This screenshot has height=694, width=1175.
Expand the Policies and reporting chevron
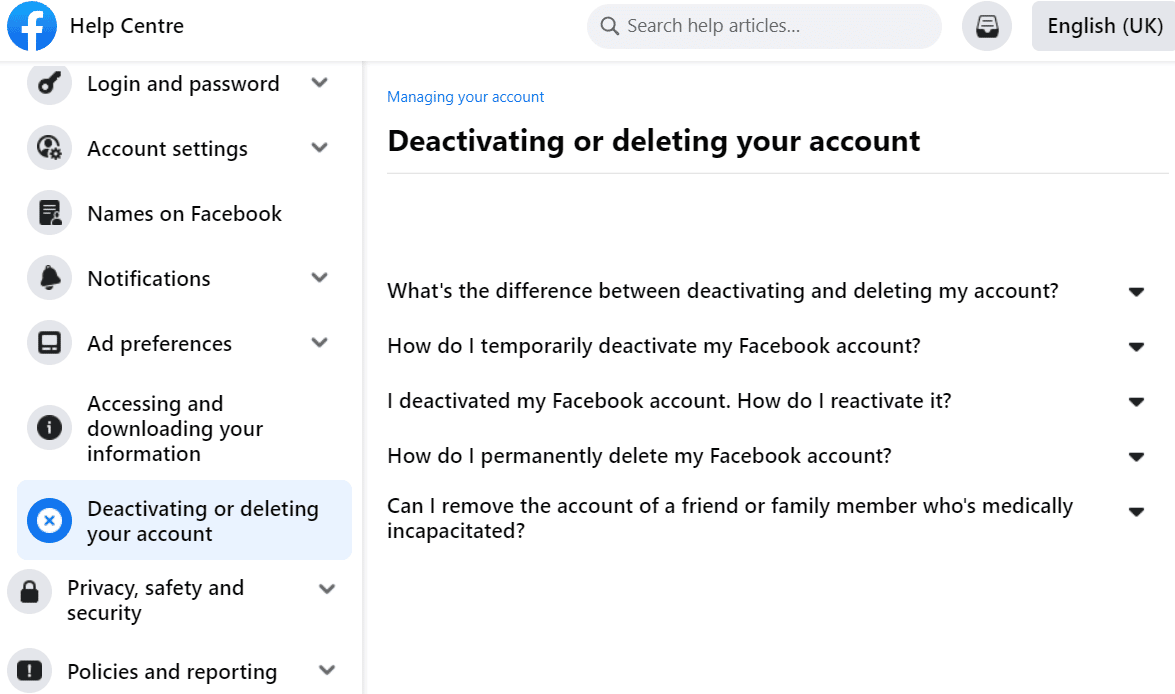pos(327,670)
